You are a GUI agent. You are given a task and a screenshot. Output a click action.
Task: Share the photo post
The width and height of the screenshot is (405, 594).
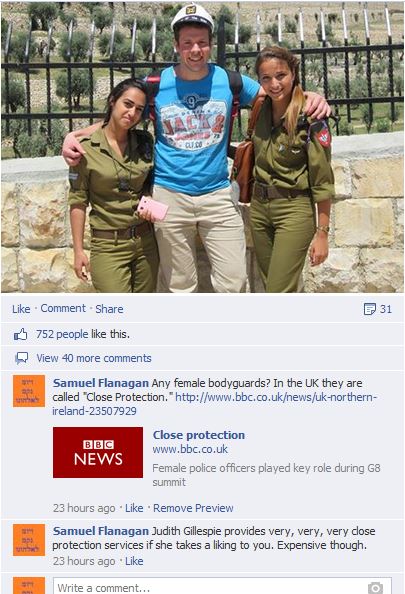pos(109,309)
